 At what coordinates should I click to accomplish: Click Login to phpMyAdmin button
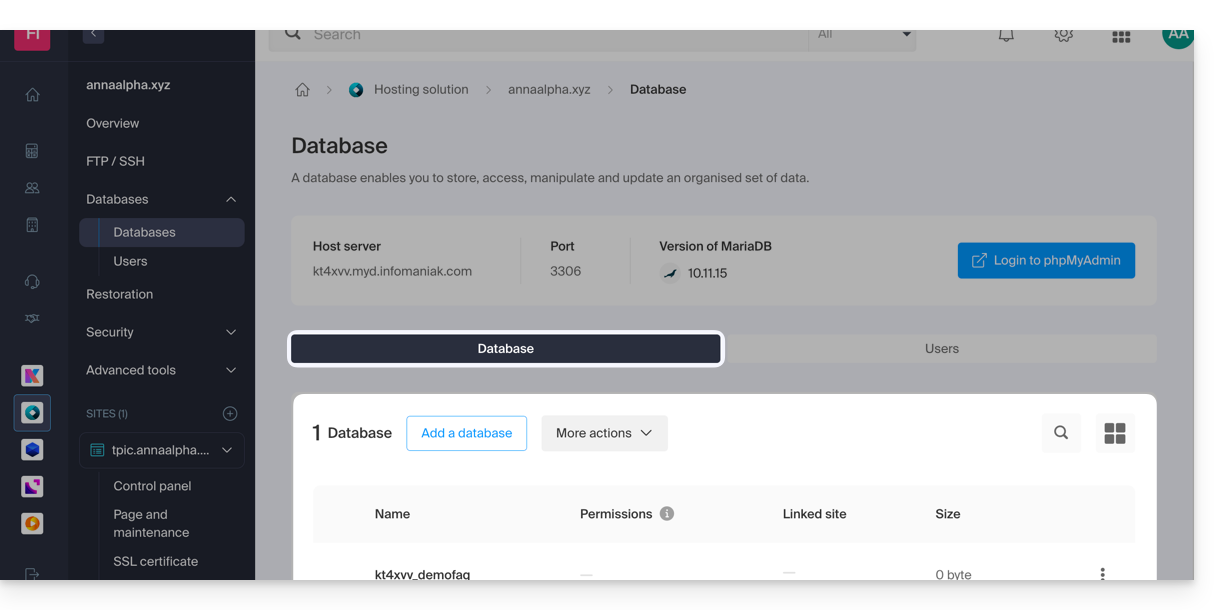(x=1046, y=260)
